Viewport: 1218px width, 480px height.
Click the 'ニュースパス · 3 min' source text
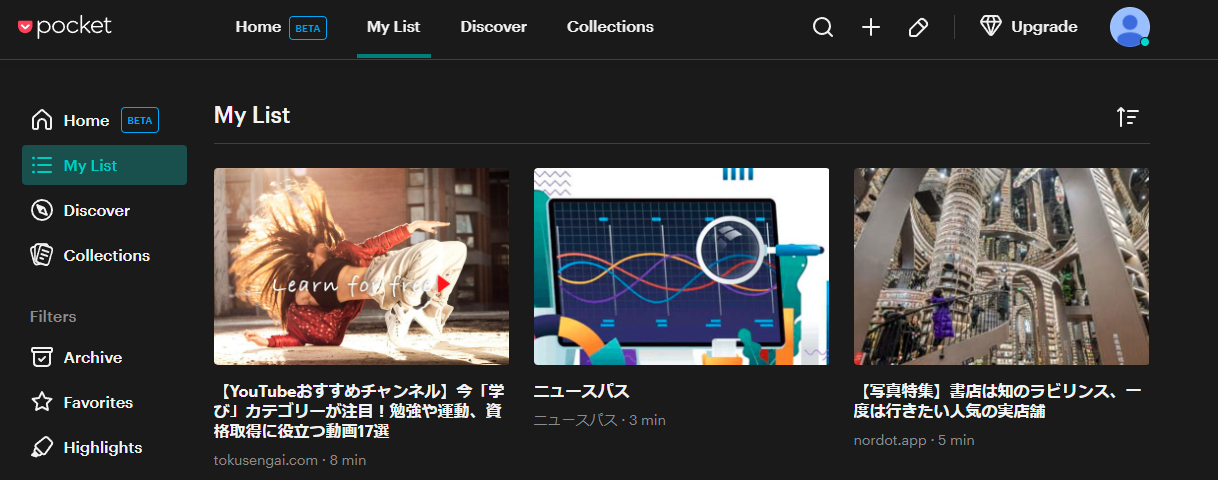[x=600, y=420]
